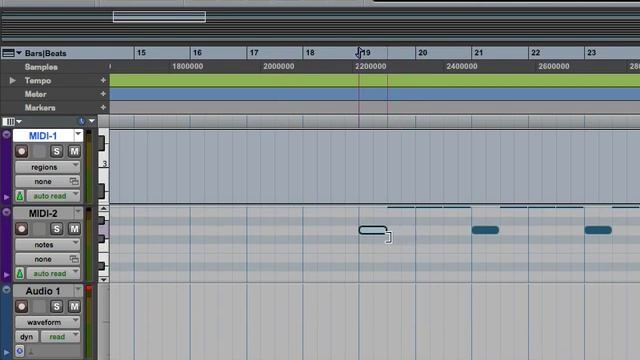Select the MIDI-2 track name
Screen dimensions: 640x360
point(43,213)
